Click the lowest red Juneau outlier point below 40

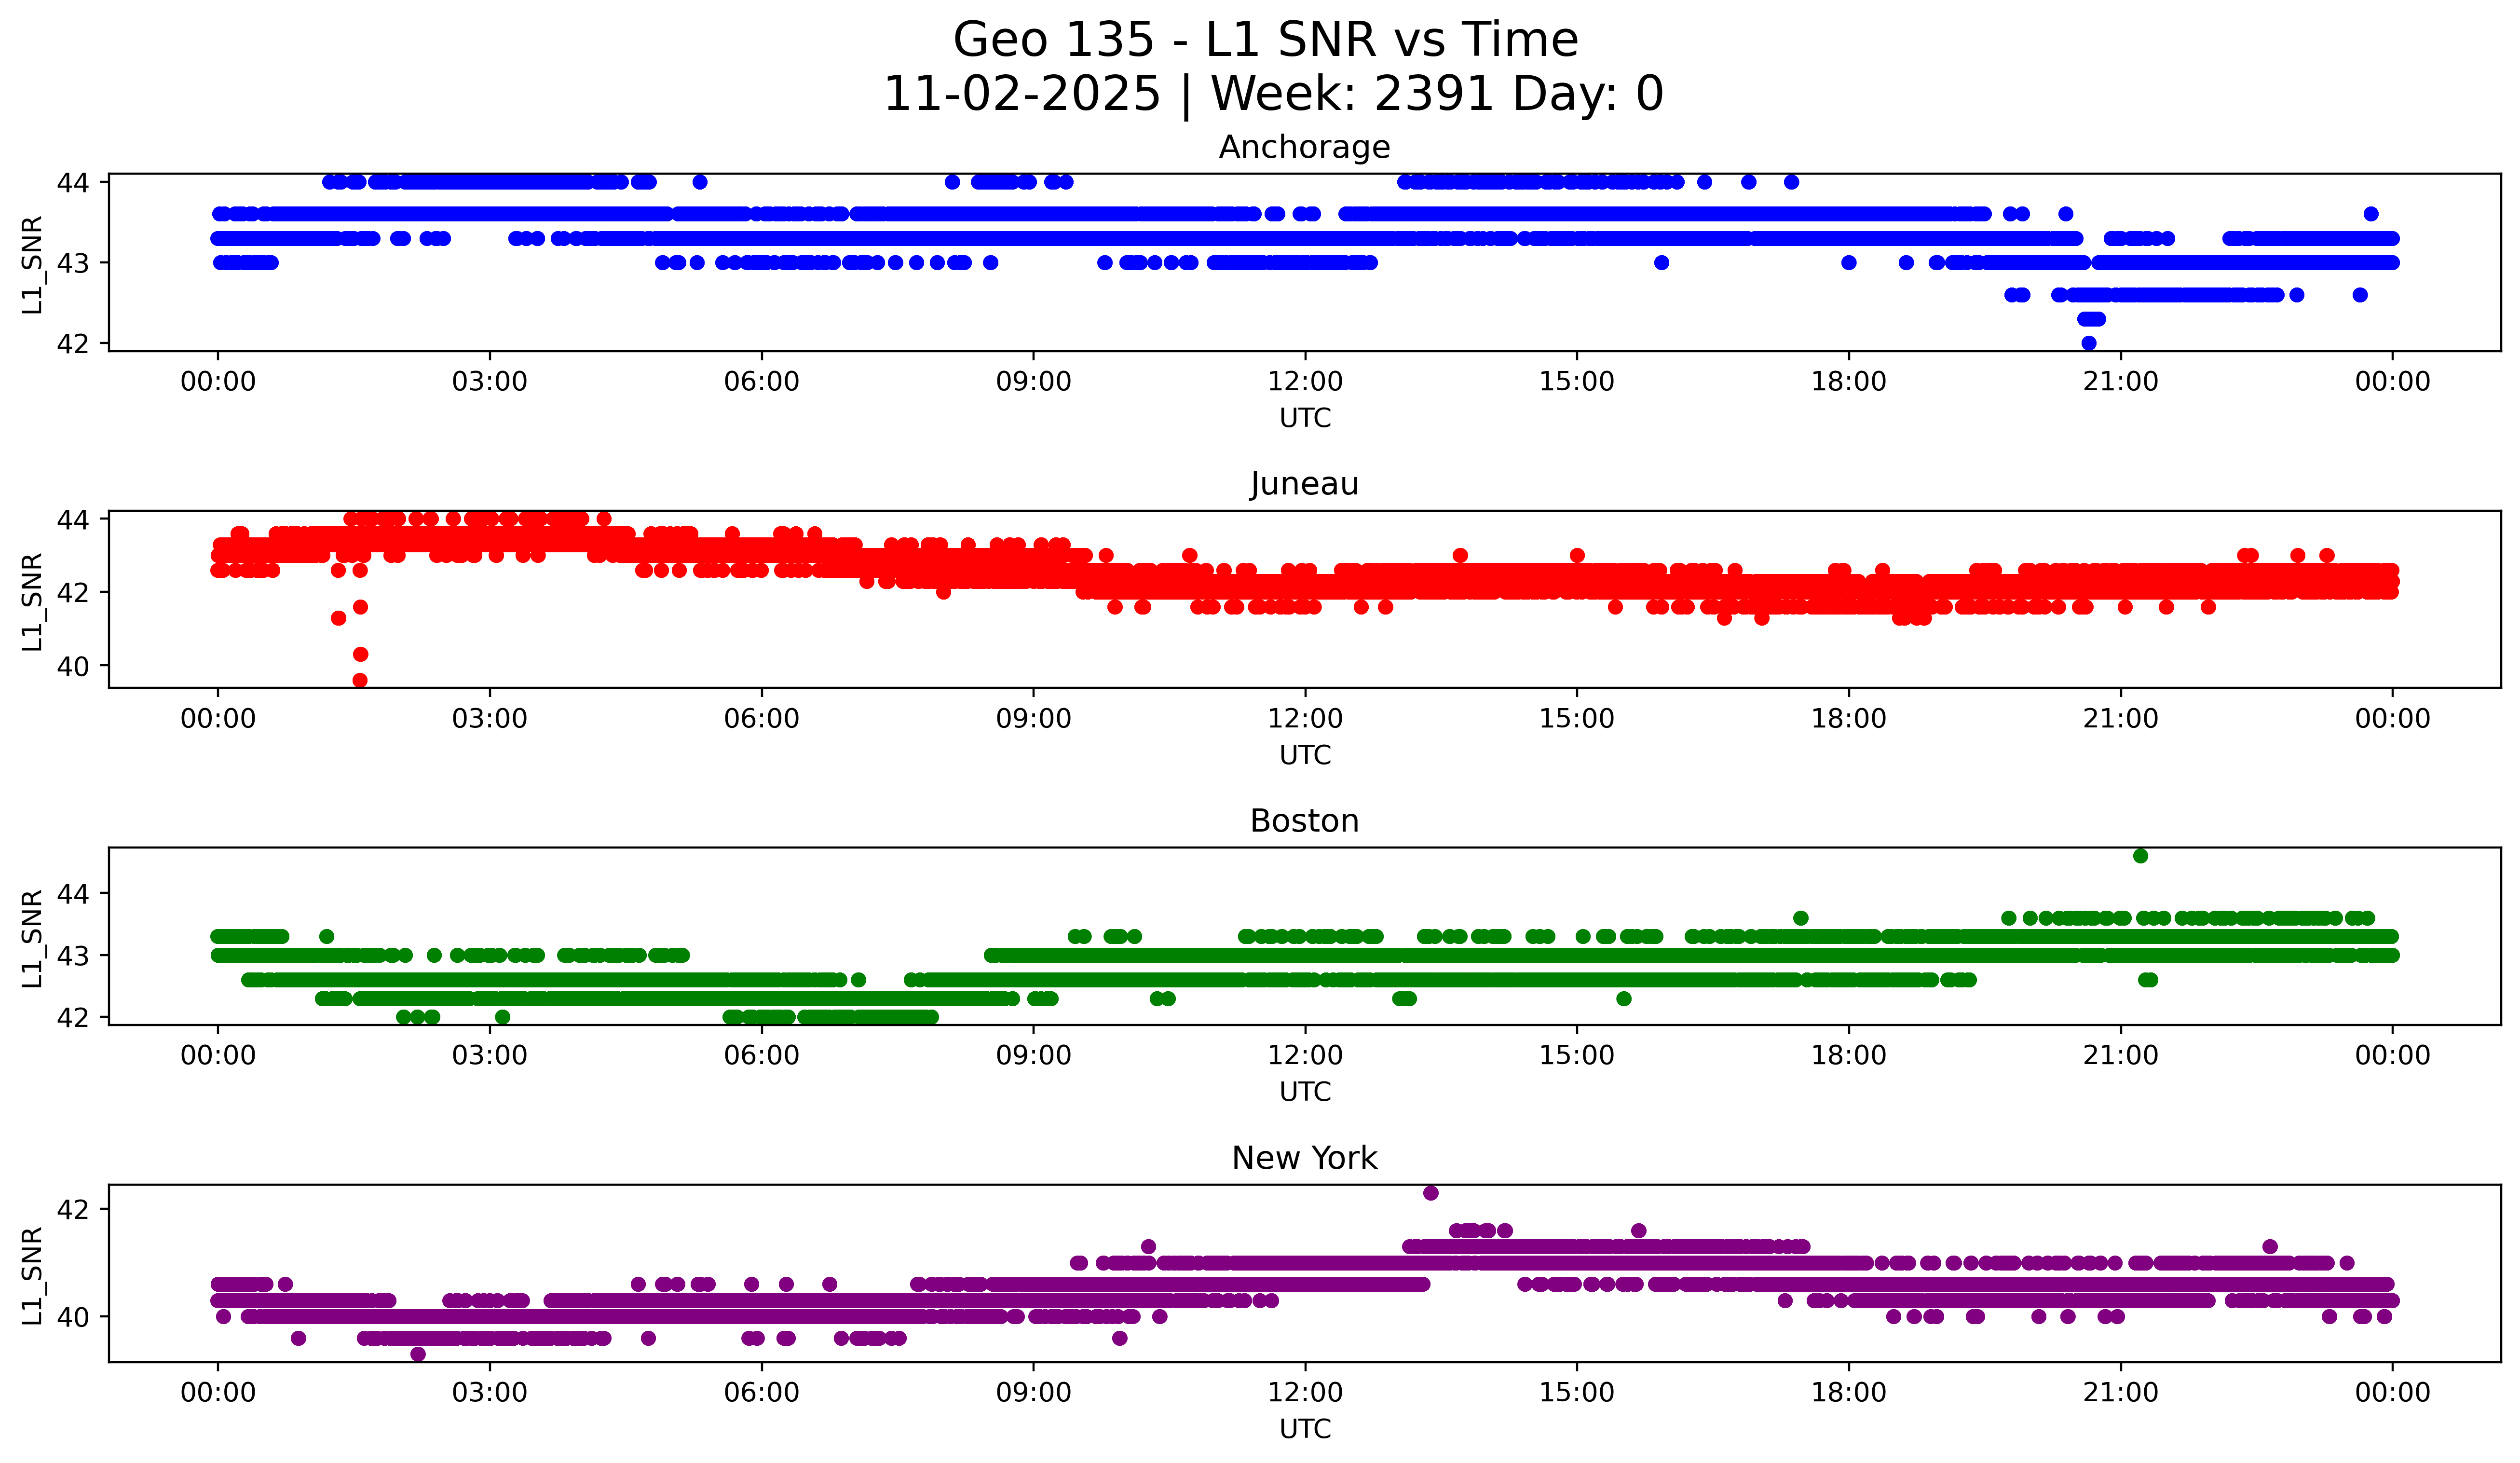point(360,680)
